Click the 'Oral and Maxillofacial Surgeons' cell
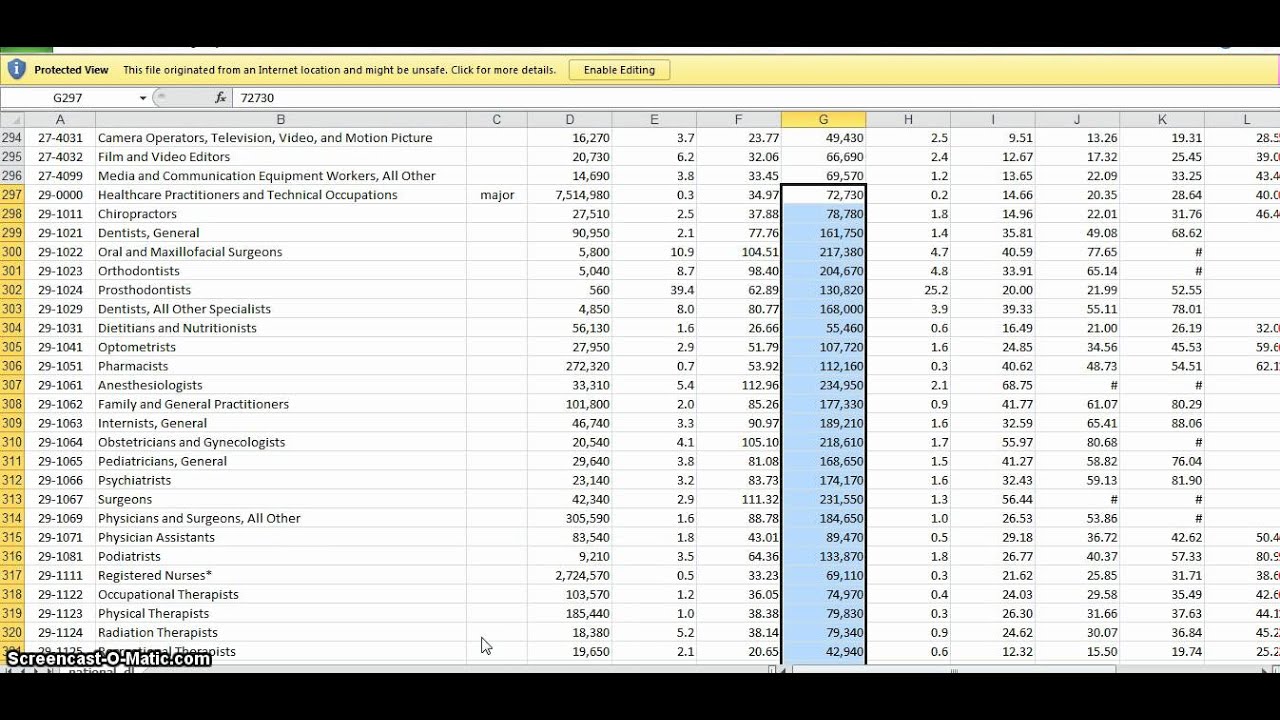This screenshot has width=1280, height=720. click(x=281, y=252)
